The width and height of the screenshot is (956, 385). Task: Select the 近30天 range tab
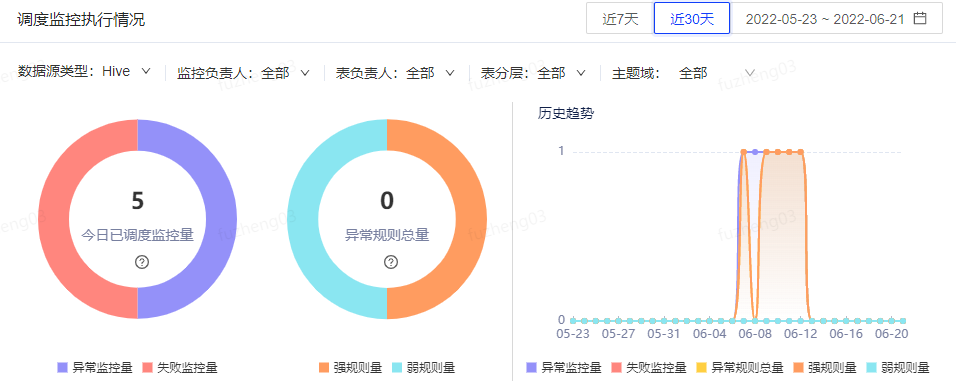(x=692, y=19)
